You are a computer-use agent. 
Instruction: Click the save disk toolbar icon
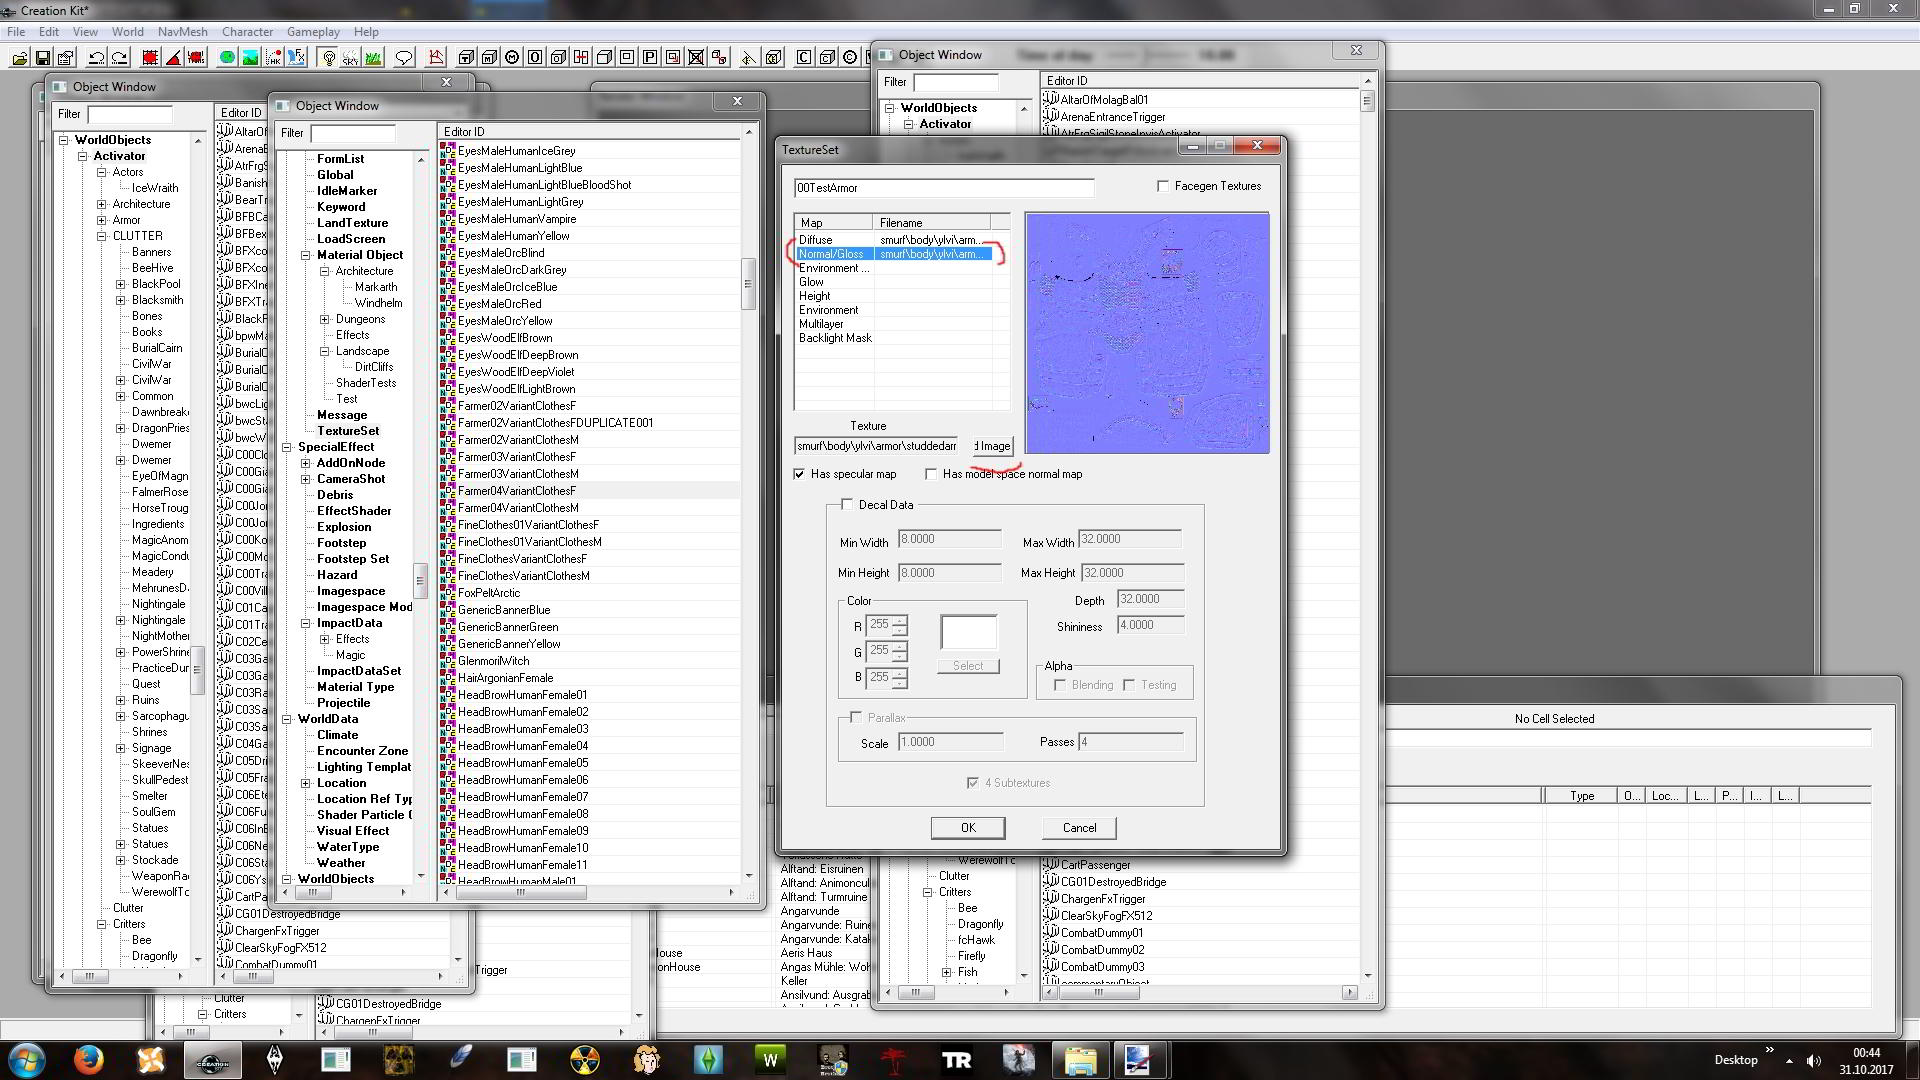[x=43, y=58]
